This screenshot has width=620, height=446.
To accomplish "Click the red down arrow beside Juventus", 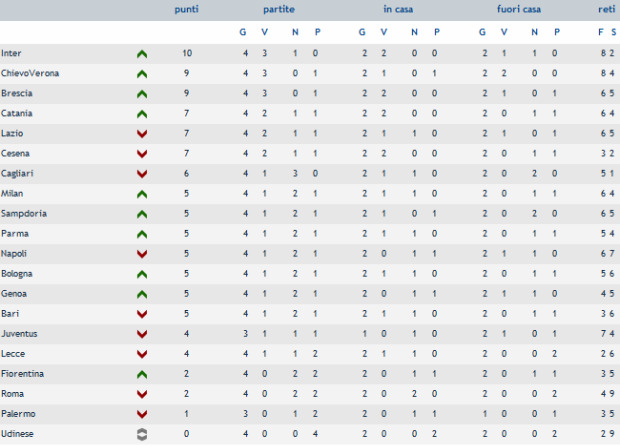I will tap(142, 334).
